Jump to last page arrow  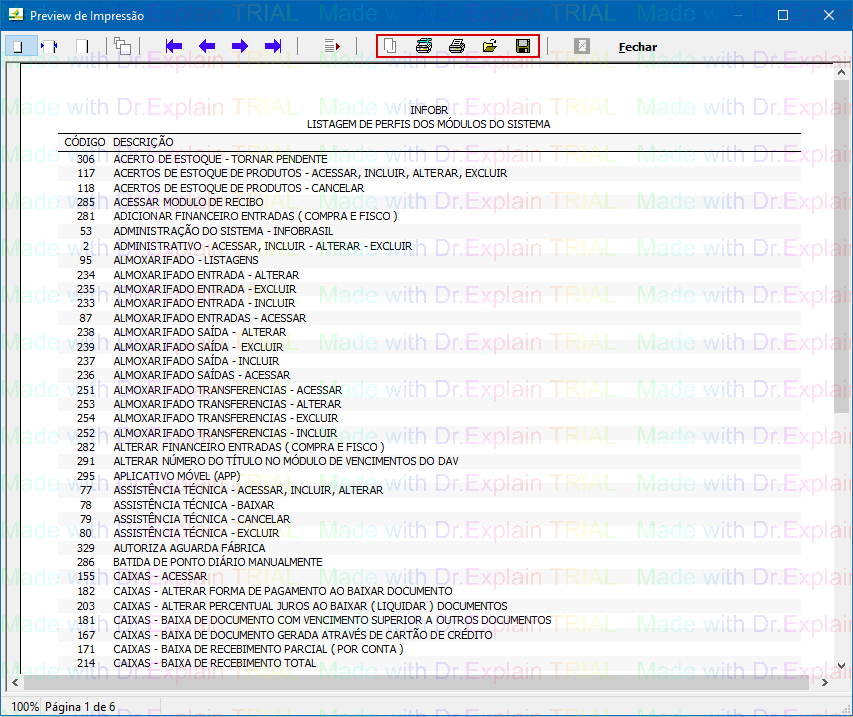[x=273, y=46]
